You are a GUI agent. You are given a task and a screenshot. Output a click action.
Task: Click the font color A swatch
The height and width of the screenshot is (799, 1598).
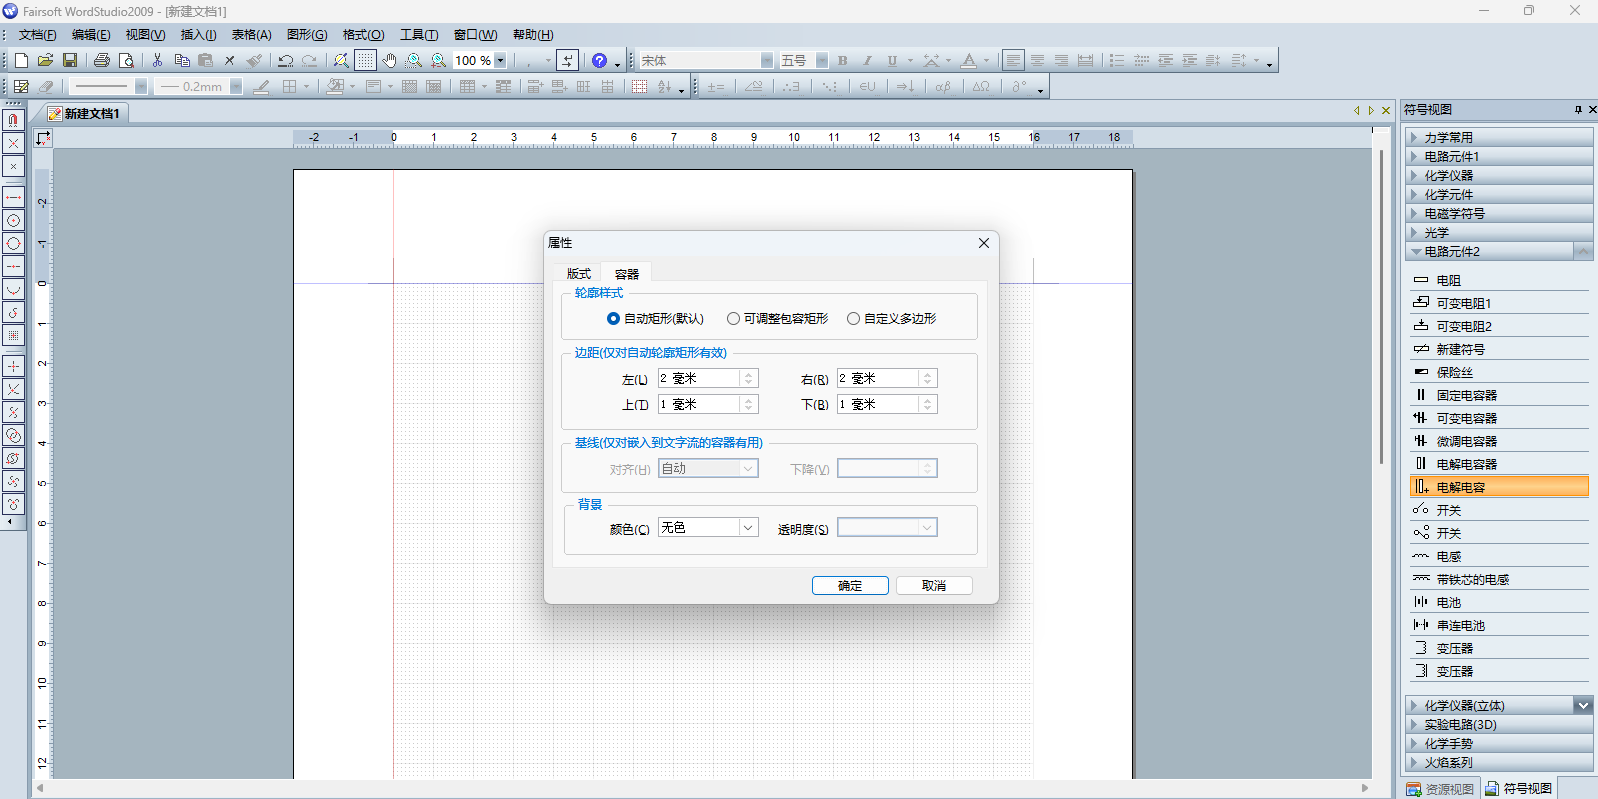click(x=968, y=61)
